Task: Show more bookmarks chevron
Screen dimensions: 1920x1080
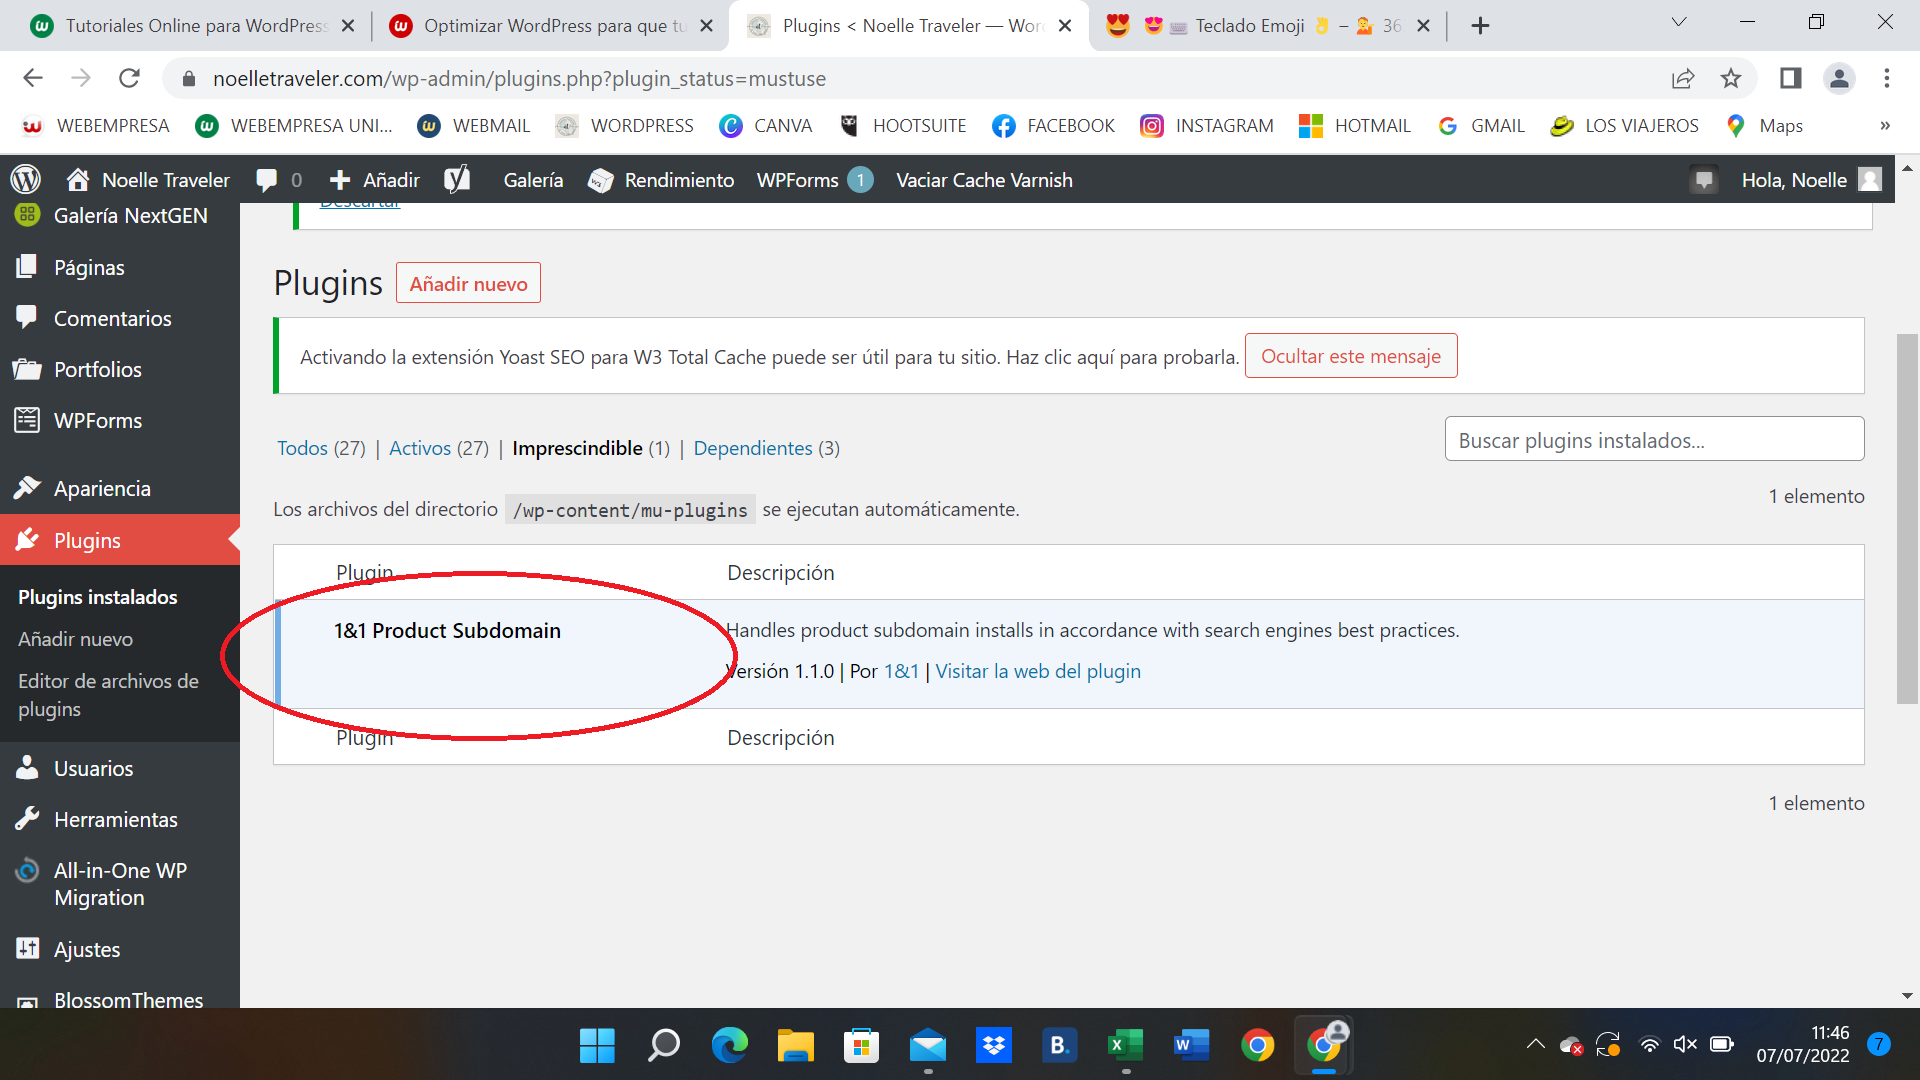Action: (1885, 125)
